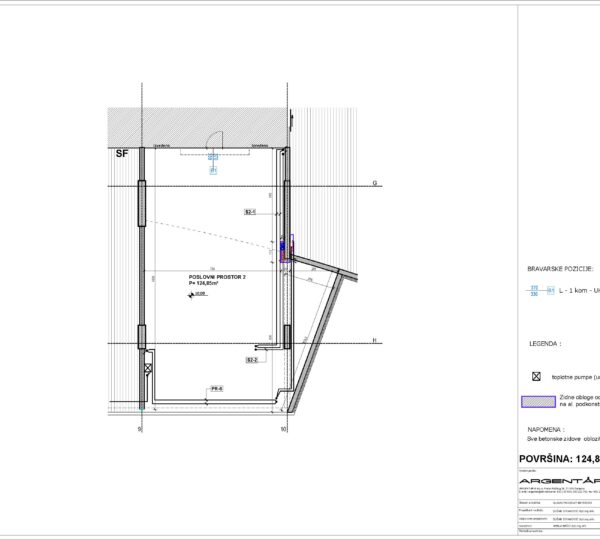Click grid axis label G
The image size is (600, 540).
tap(374, 184)
